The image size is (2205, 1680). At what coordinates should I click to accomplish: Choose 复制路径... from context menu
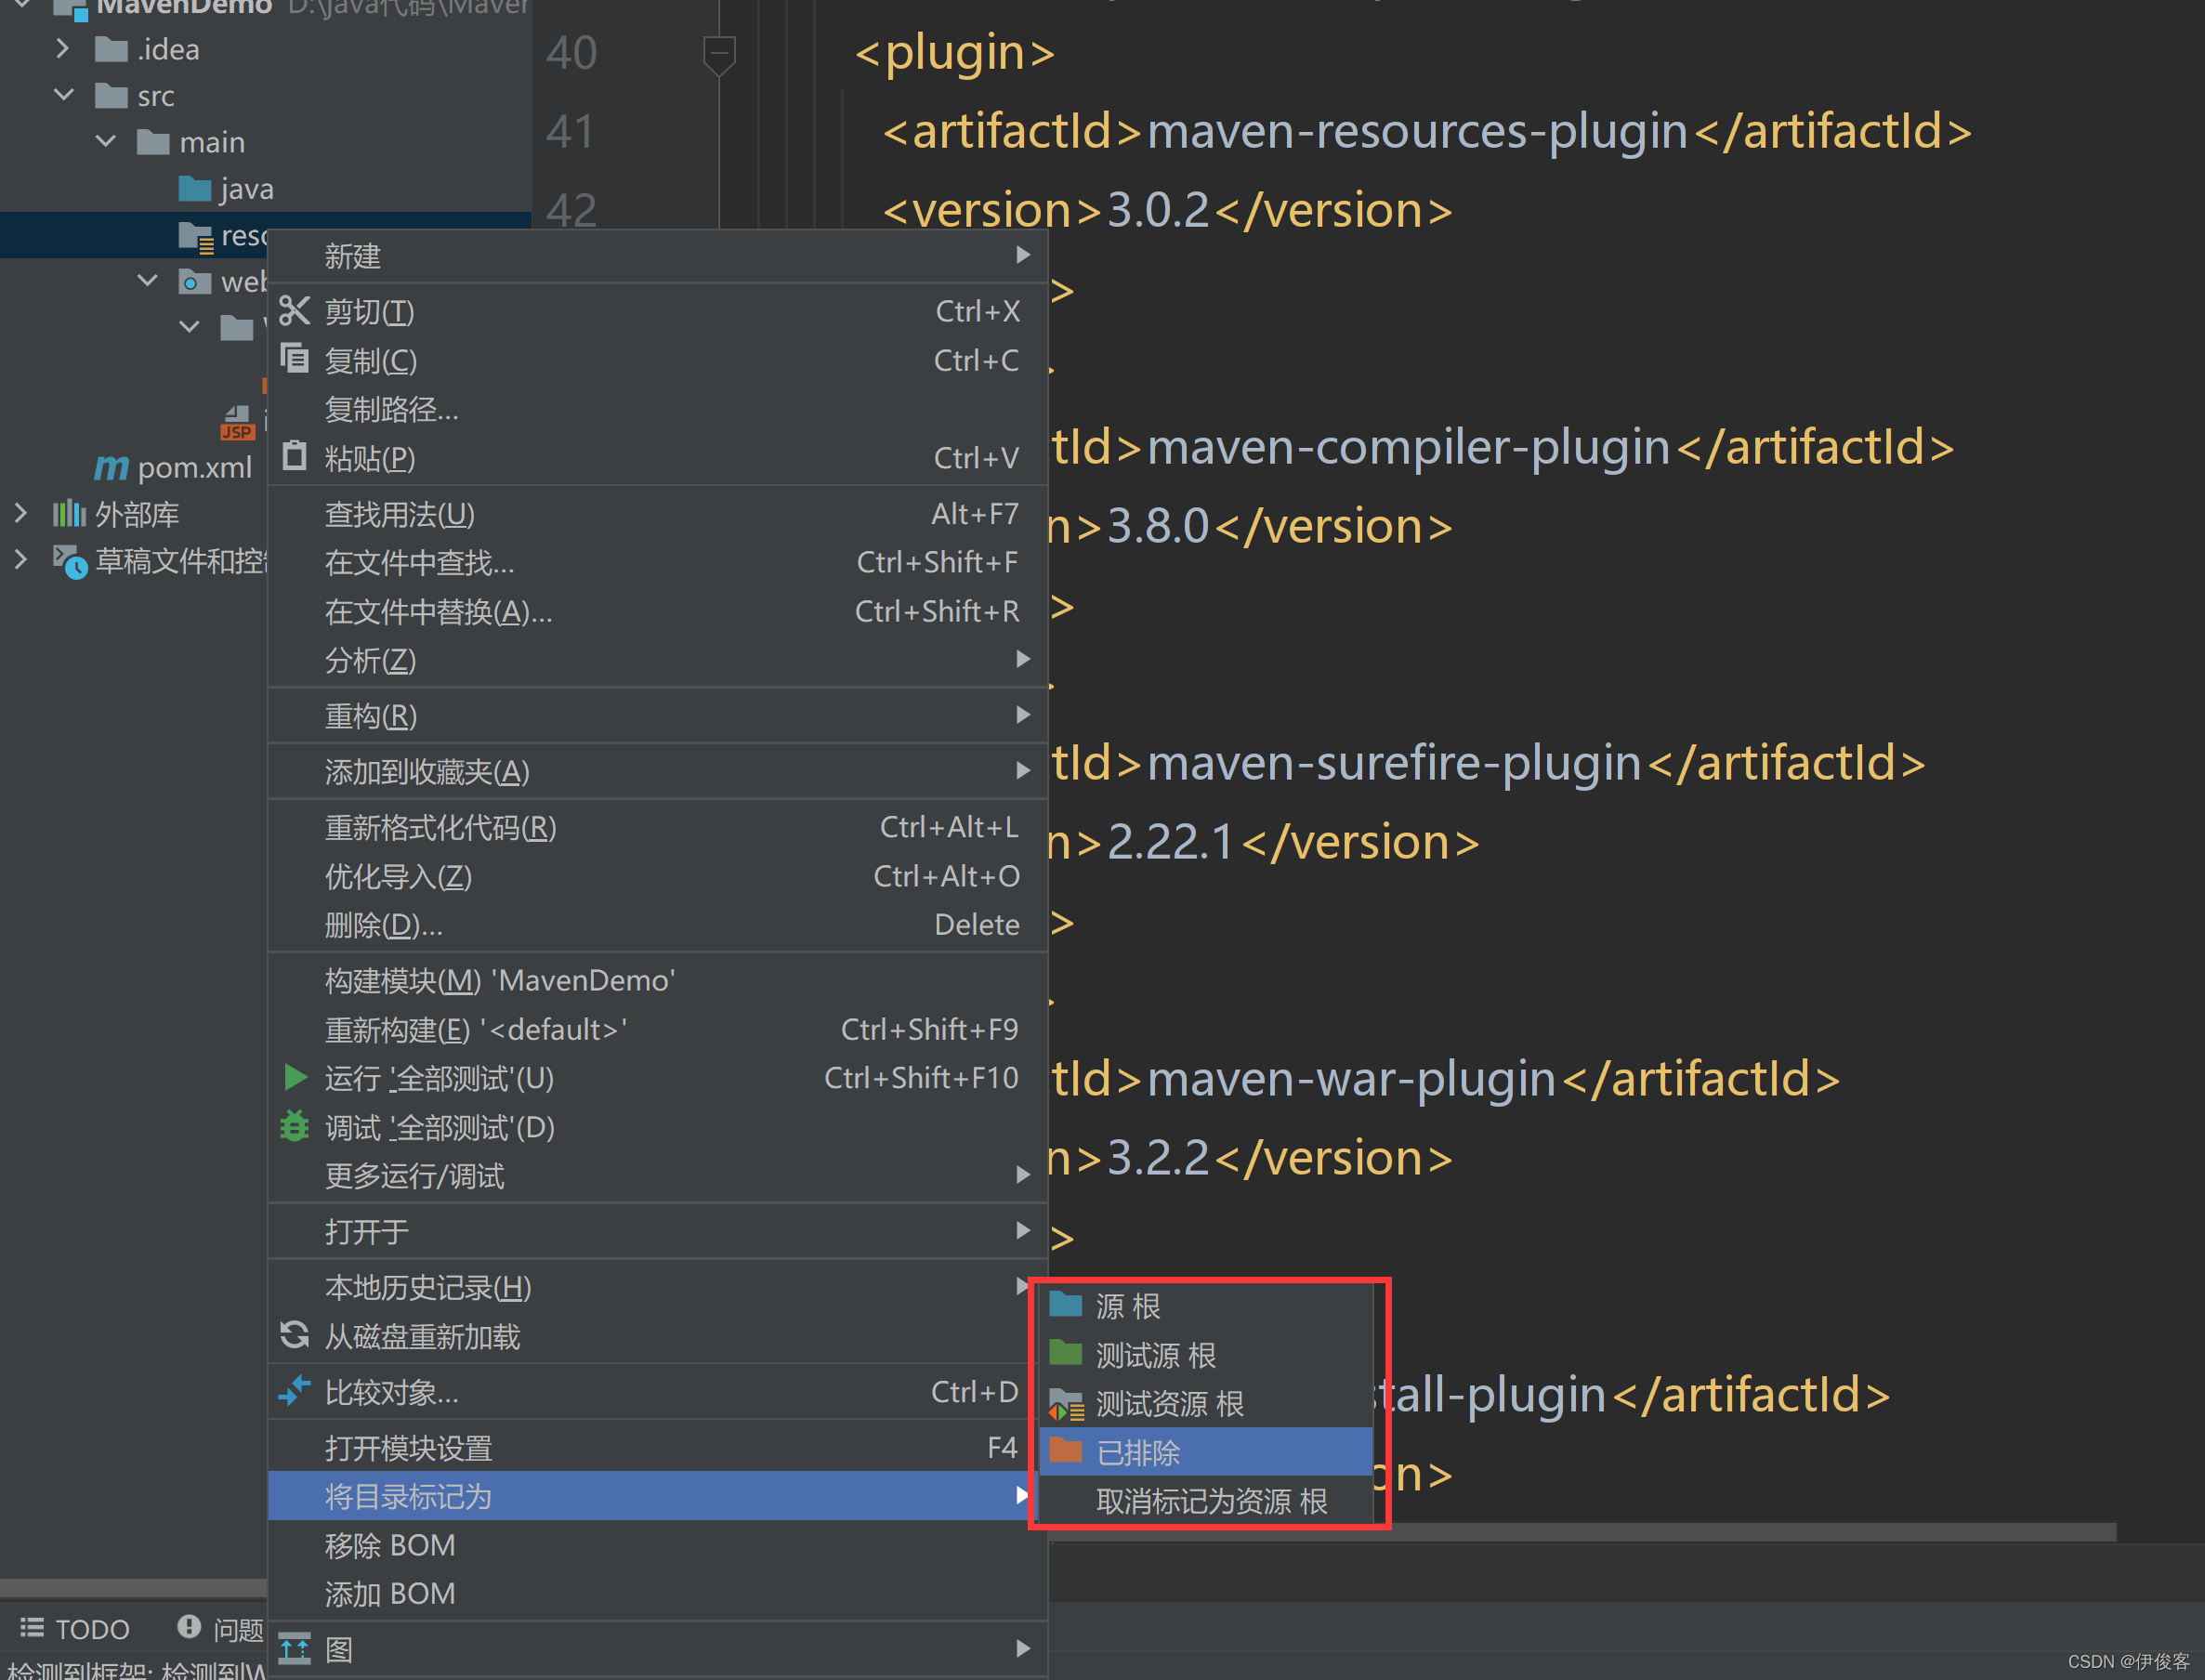[x=658, y=409]
